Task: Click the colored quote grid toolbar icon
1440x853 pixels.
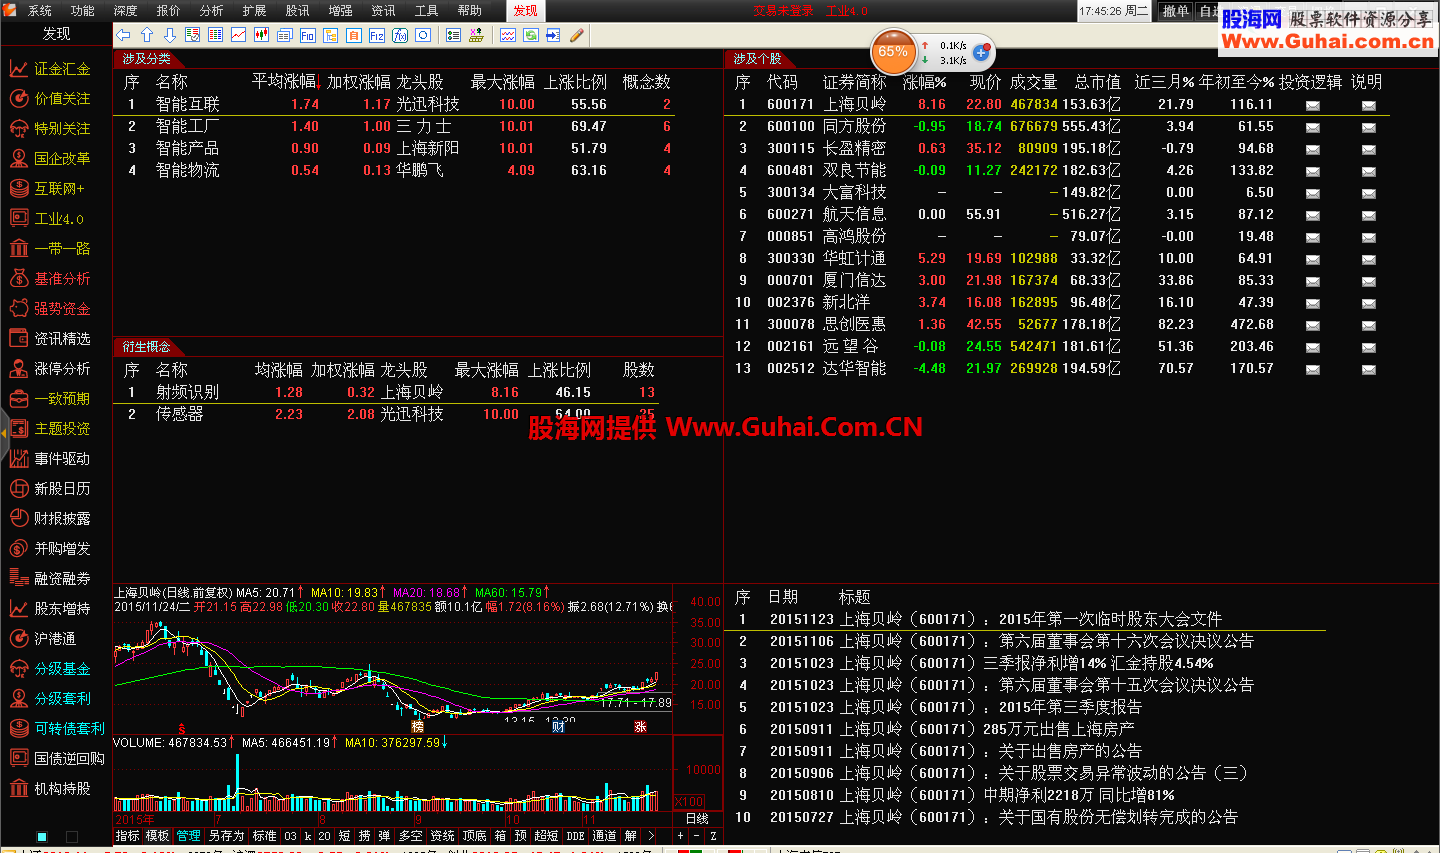Action: [216, 35]
